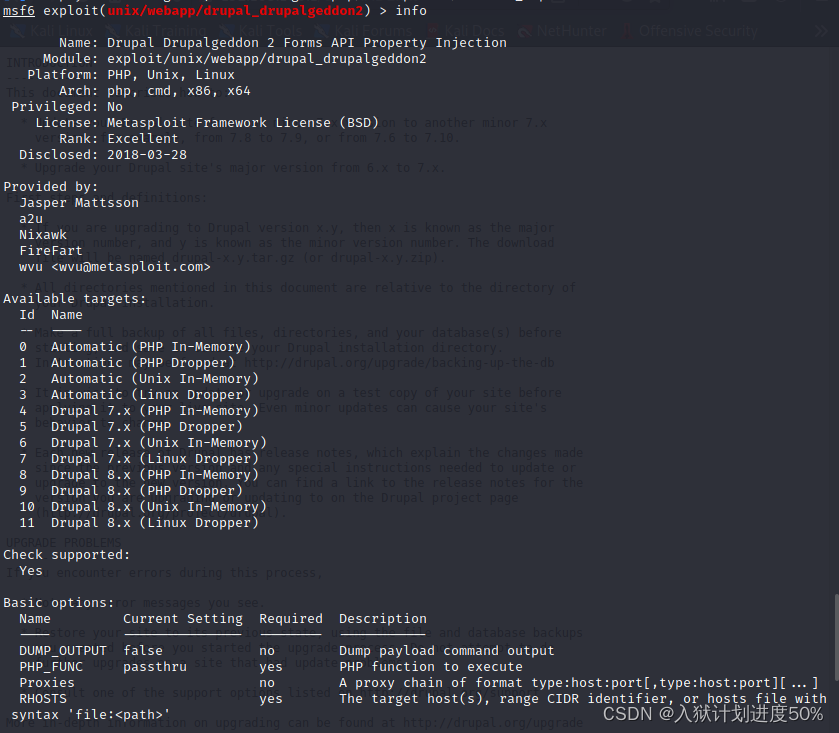
Task: Click the red unix/webapp/drupal_drupalgeddon2 text in the prompt
Action: 235,11
